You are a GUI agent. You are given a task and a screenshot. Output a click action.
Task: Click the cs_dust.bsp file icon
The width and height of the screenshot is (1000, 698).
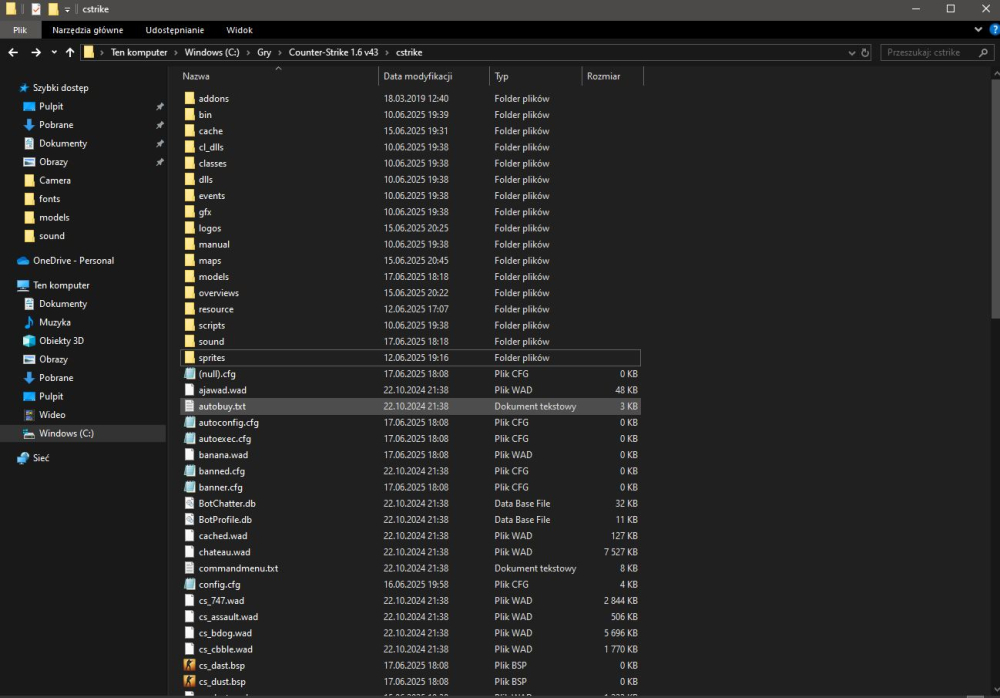(x=189, y=681)
